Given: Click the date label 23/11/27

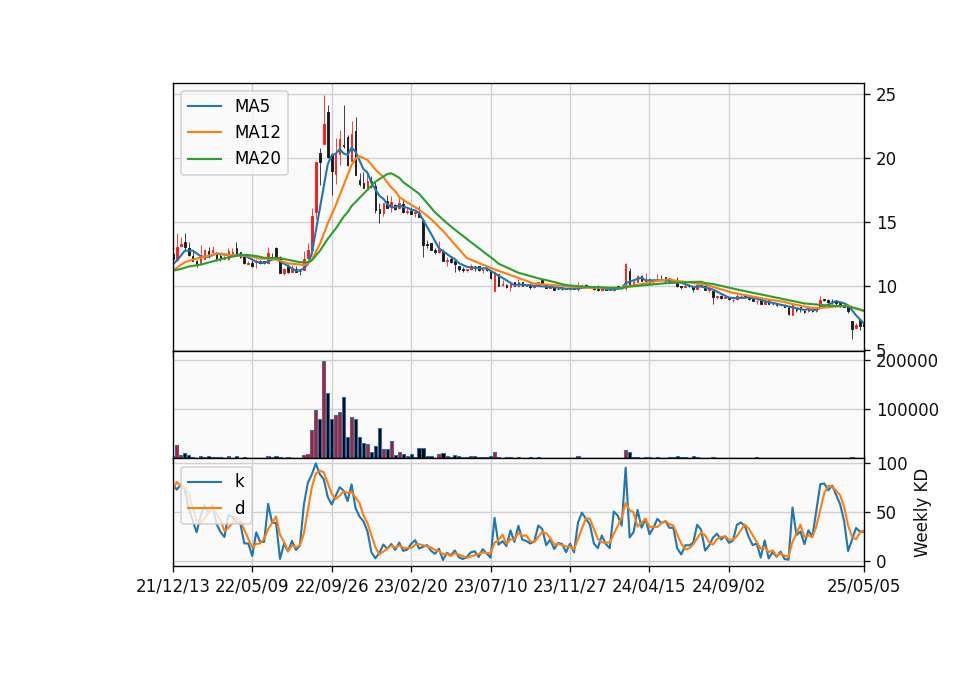Looking at the screenshot, I should 570,587.
